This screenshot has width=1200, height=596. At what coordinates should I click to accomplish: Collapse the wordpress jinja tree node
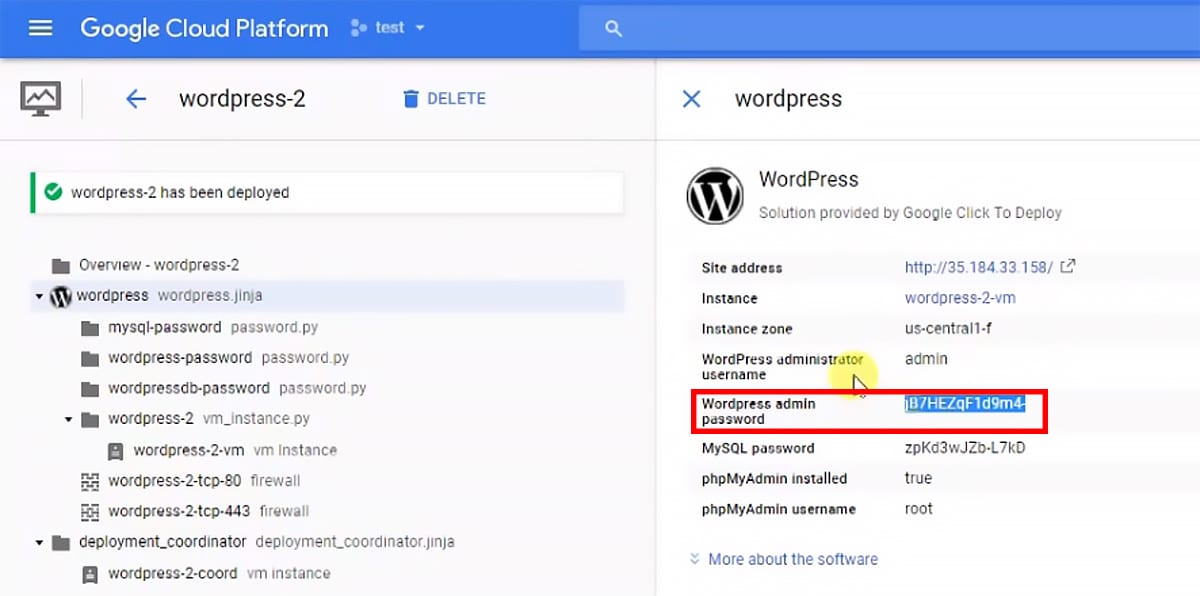pos(39,297)
